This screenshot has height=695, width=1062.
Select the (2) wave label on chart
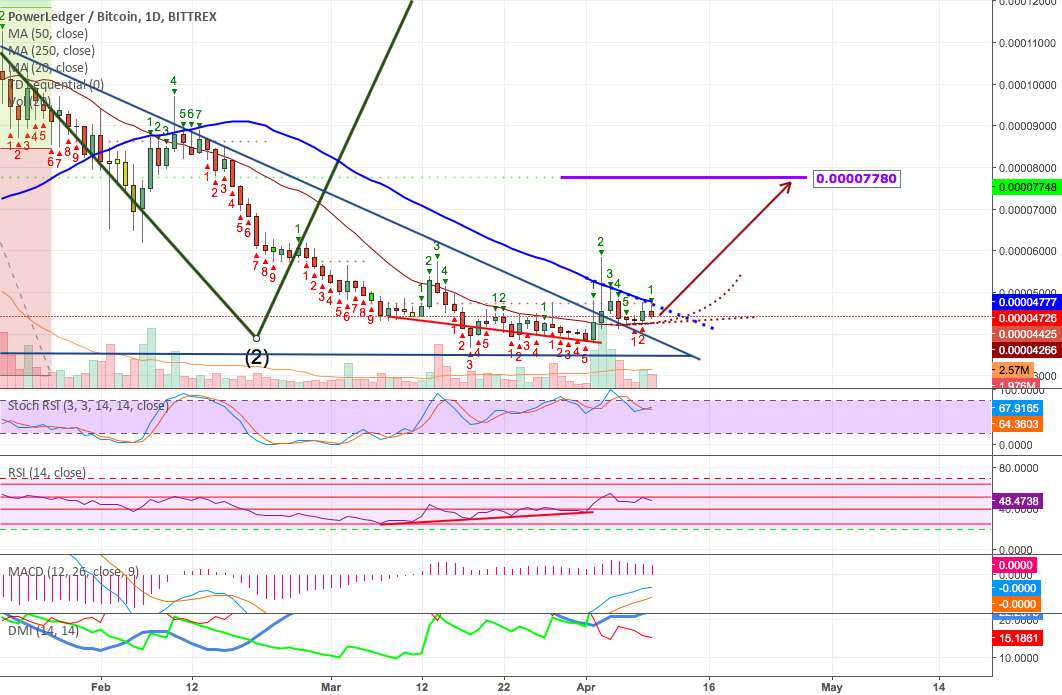[x=257, y=357]
